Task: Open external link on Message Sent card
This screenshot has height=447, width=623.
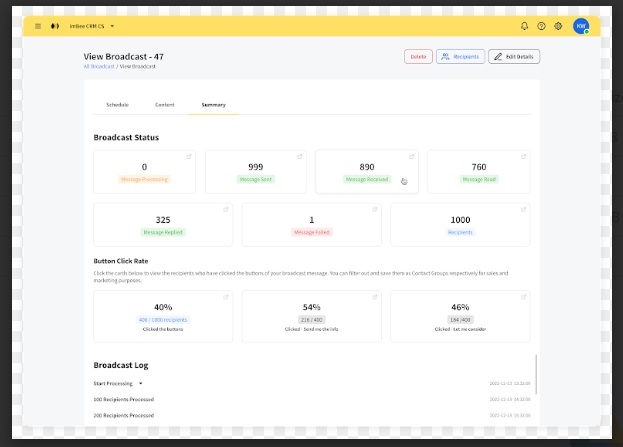Action: tap(299, 157)
